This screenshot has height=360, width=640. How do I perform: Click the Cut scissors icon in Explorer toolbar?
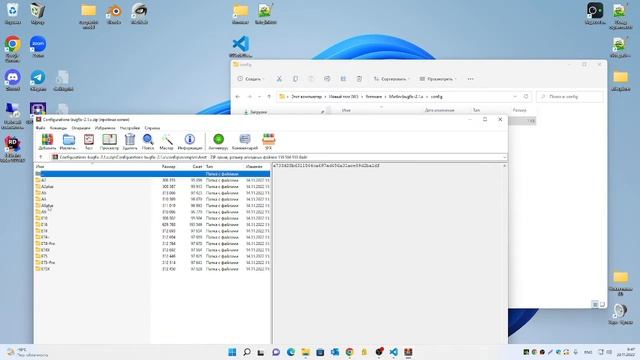point(279,79)
